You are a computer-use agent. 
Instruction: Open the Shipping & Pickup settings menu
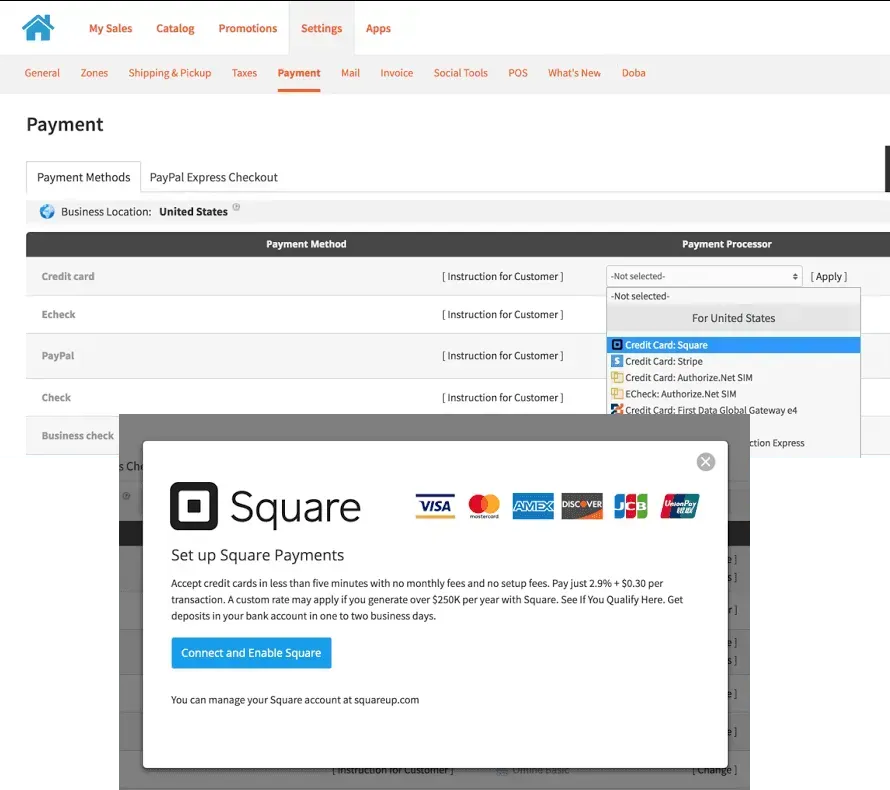(170, 73)
